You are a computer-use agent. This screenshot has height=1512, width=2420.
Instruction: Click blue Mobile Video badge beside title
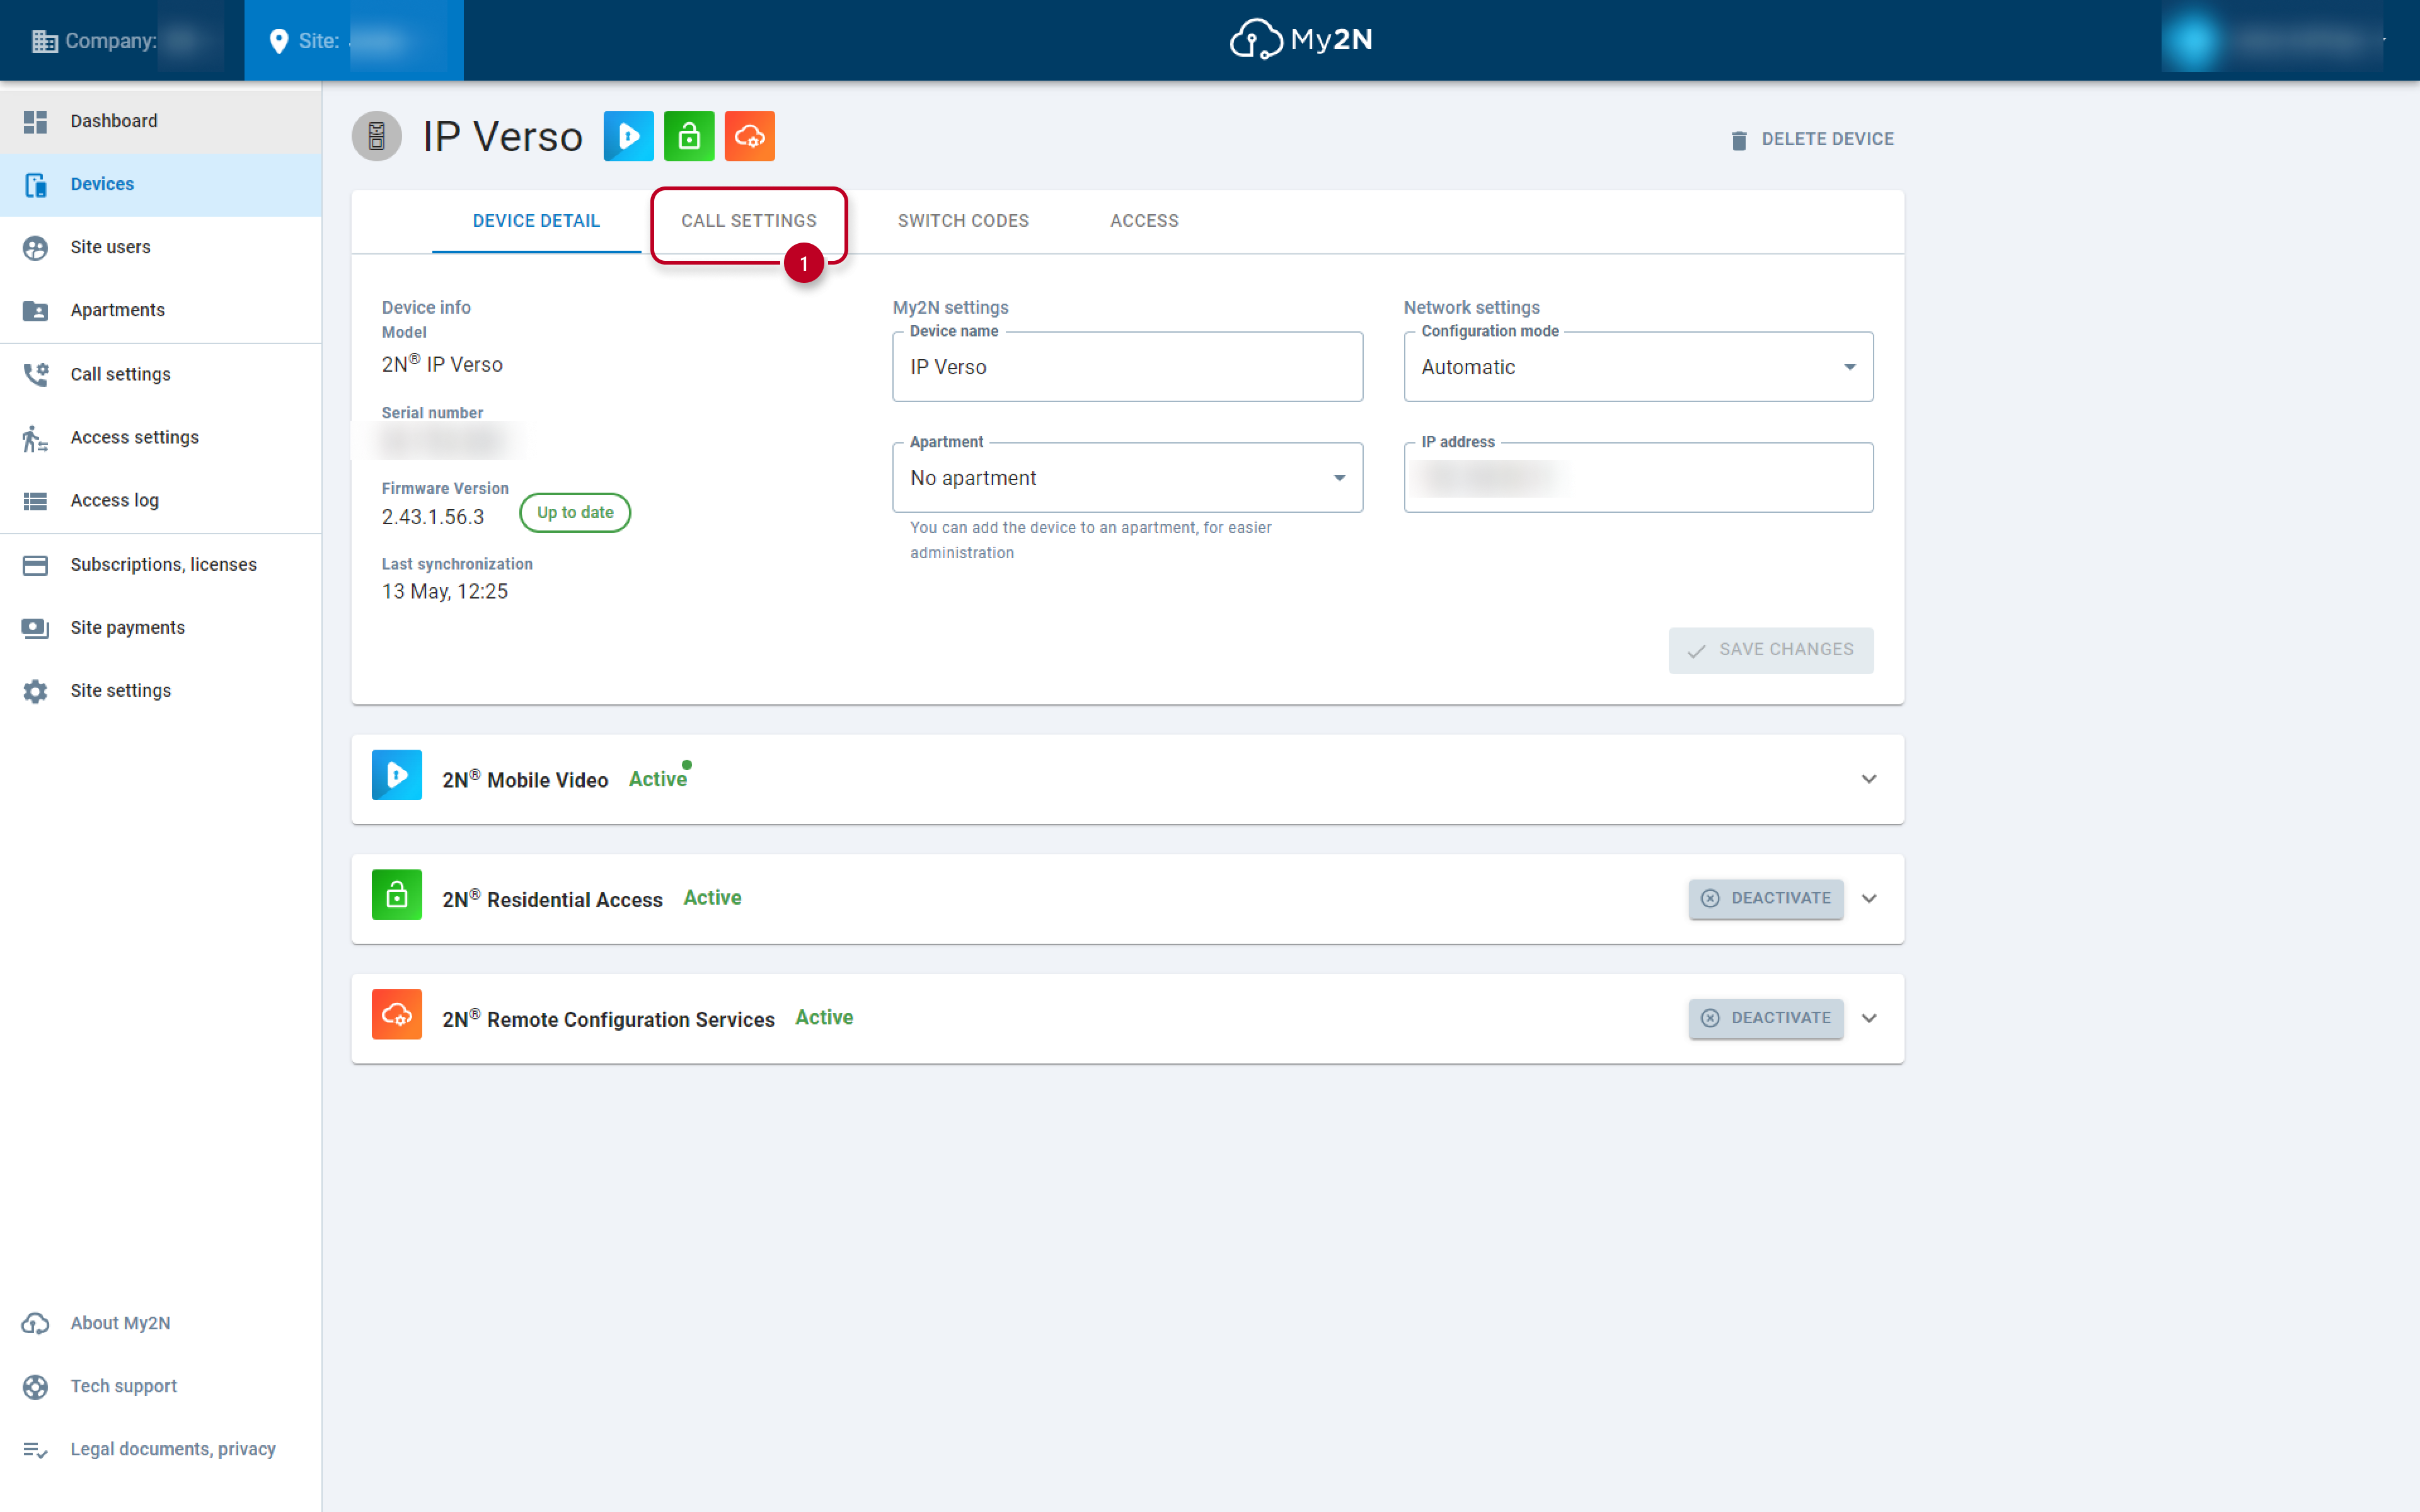tap(629, 136)
